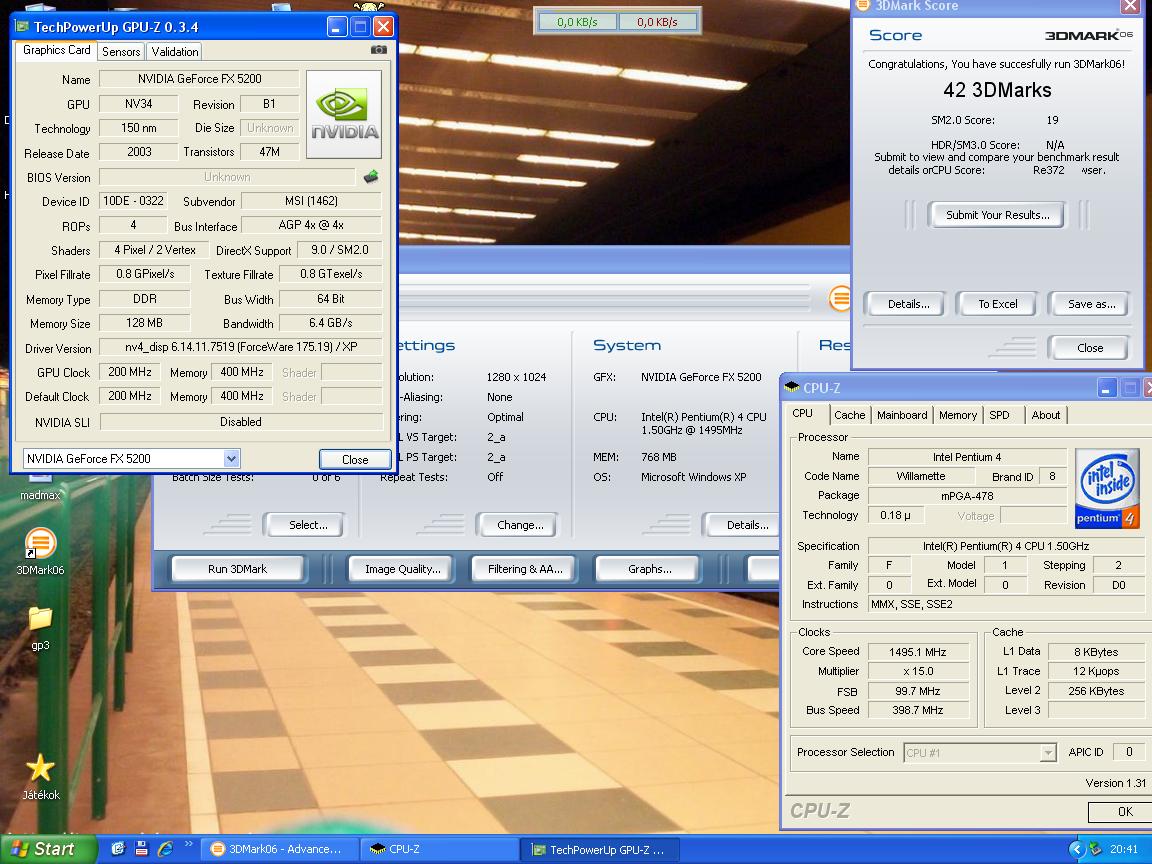Viewport: 1152px width, 864px height.
Task: Expand the quick launch chevron
Action: tap(188, 844)
